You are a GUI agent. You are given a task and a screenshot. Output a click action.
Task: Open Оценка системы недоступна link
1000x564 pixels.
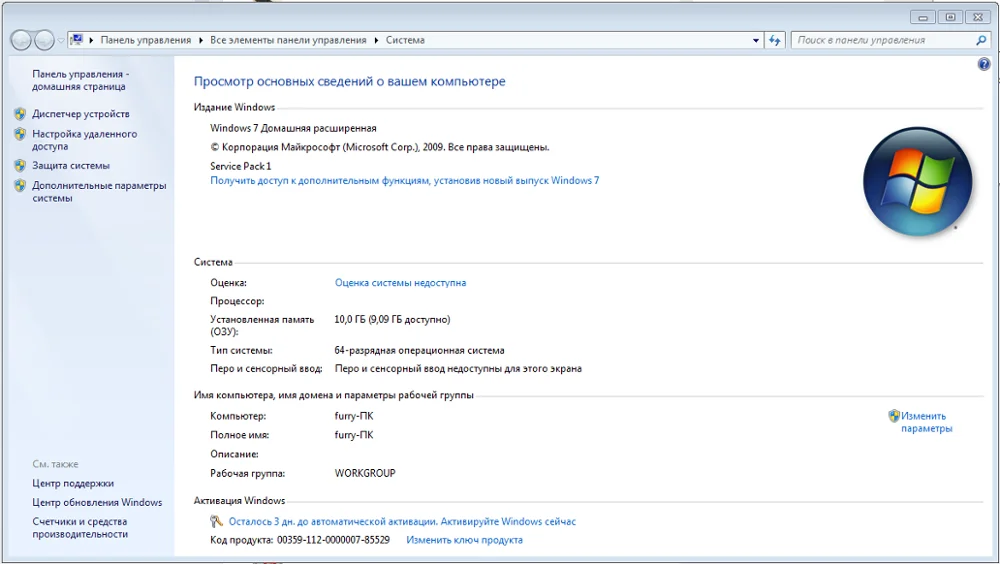401,283
